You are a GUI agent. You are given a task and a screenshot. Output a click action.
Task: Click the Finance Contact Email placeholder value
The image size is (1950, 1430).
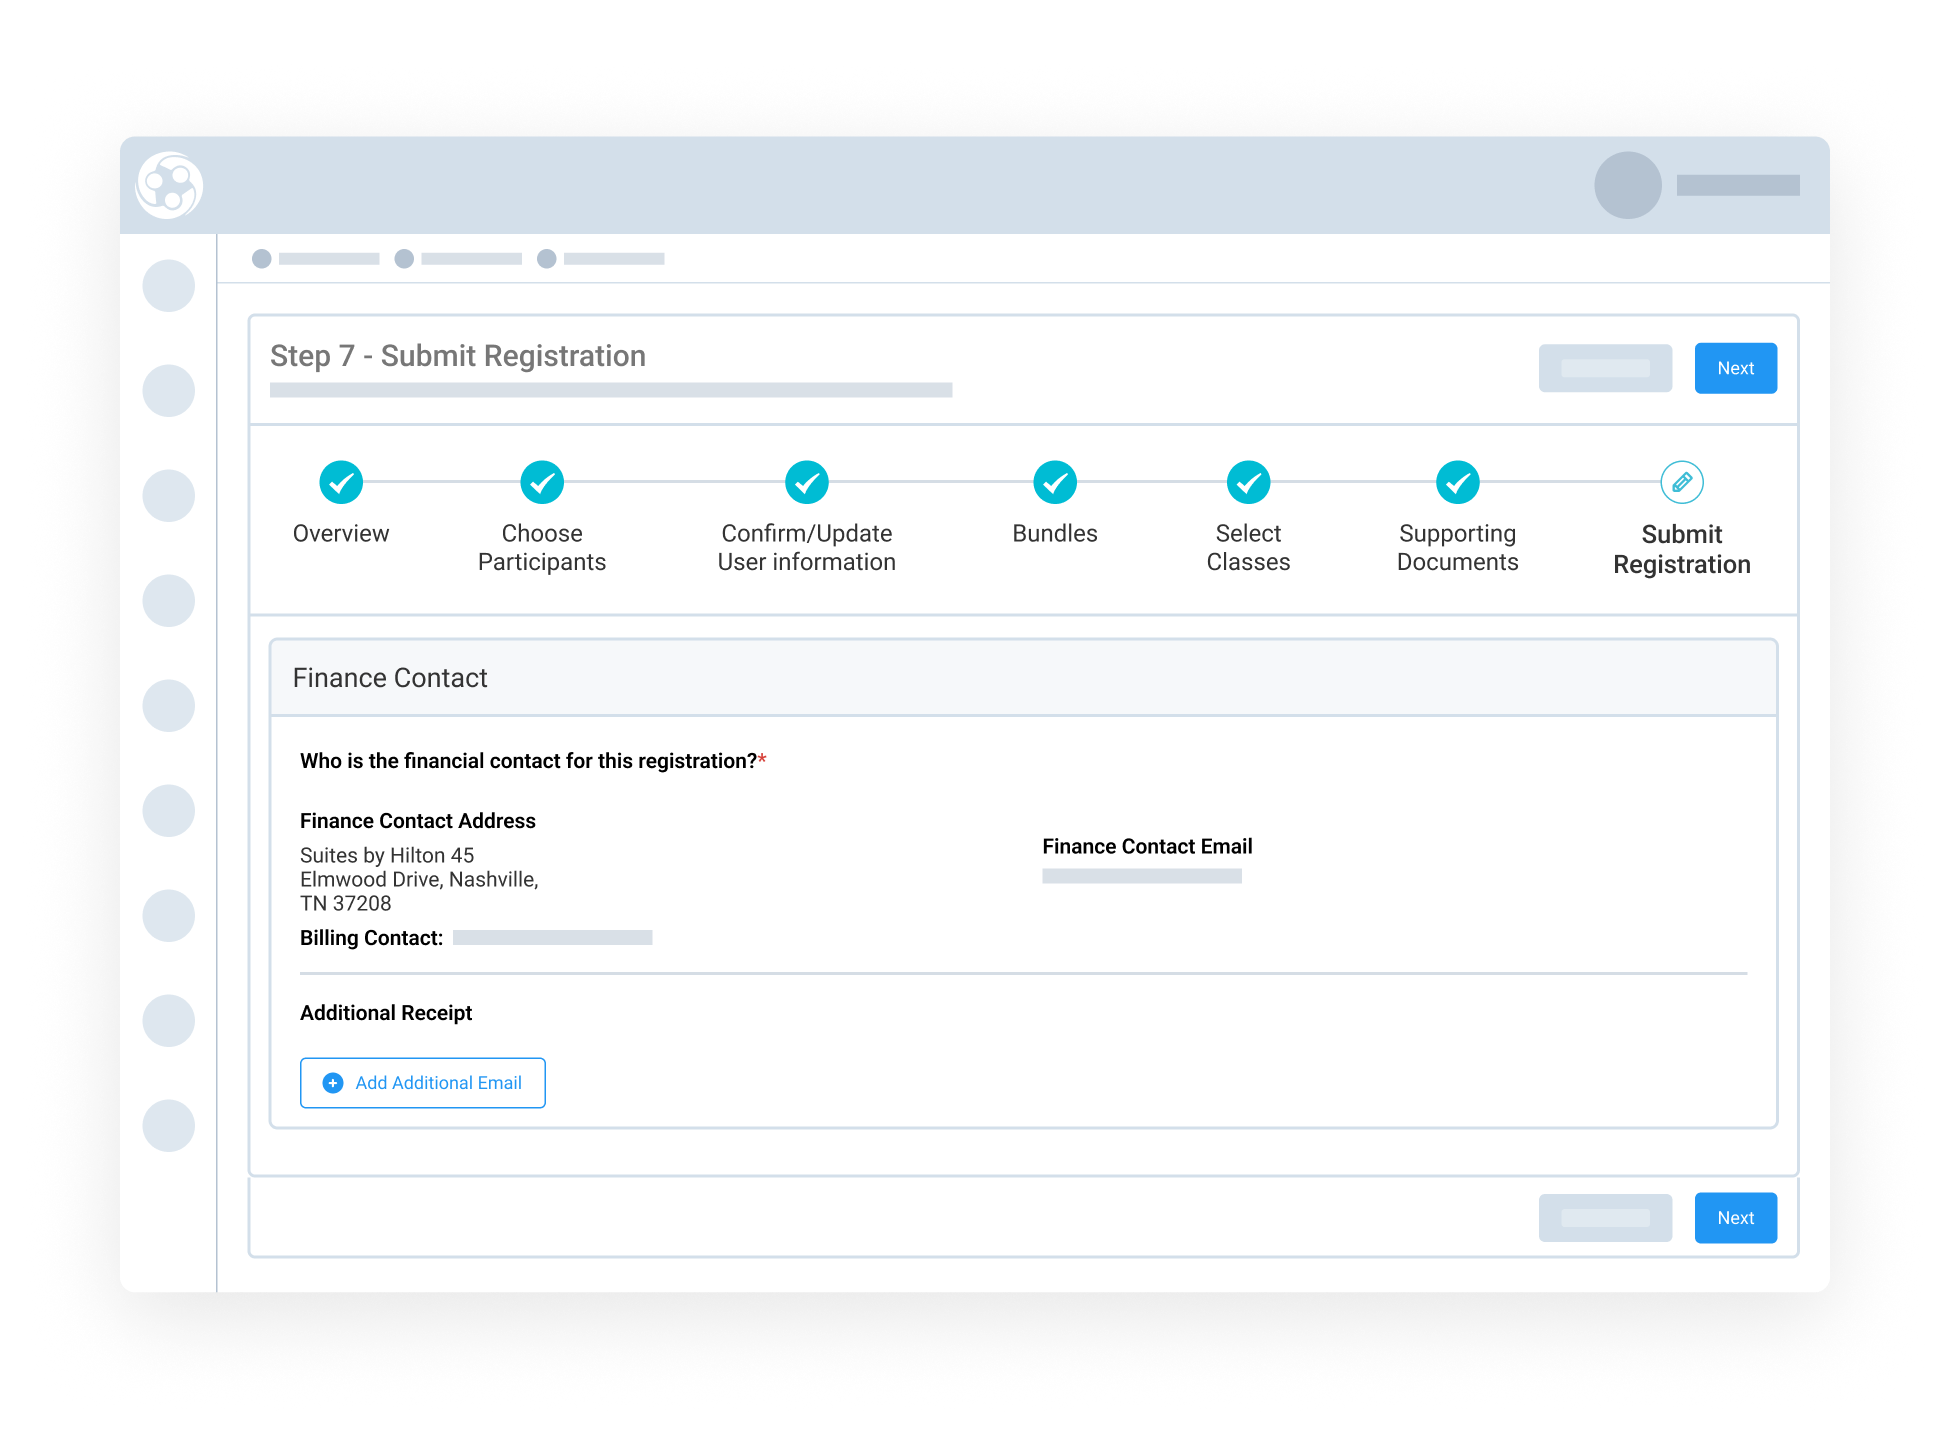click(x=1142, y=876)
